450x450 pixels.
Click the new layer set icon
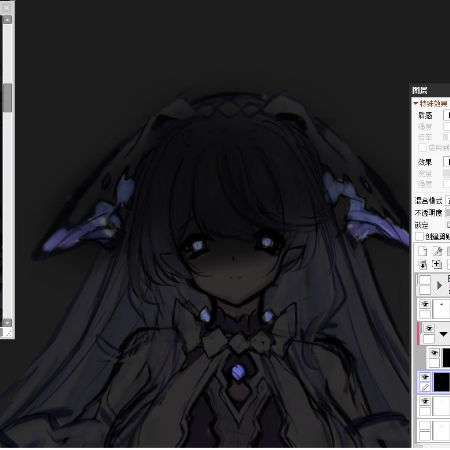[x=437, y=265]
